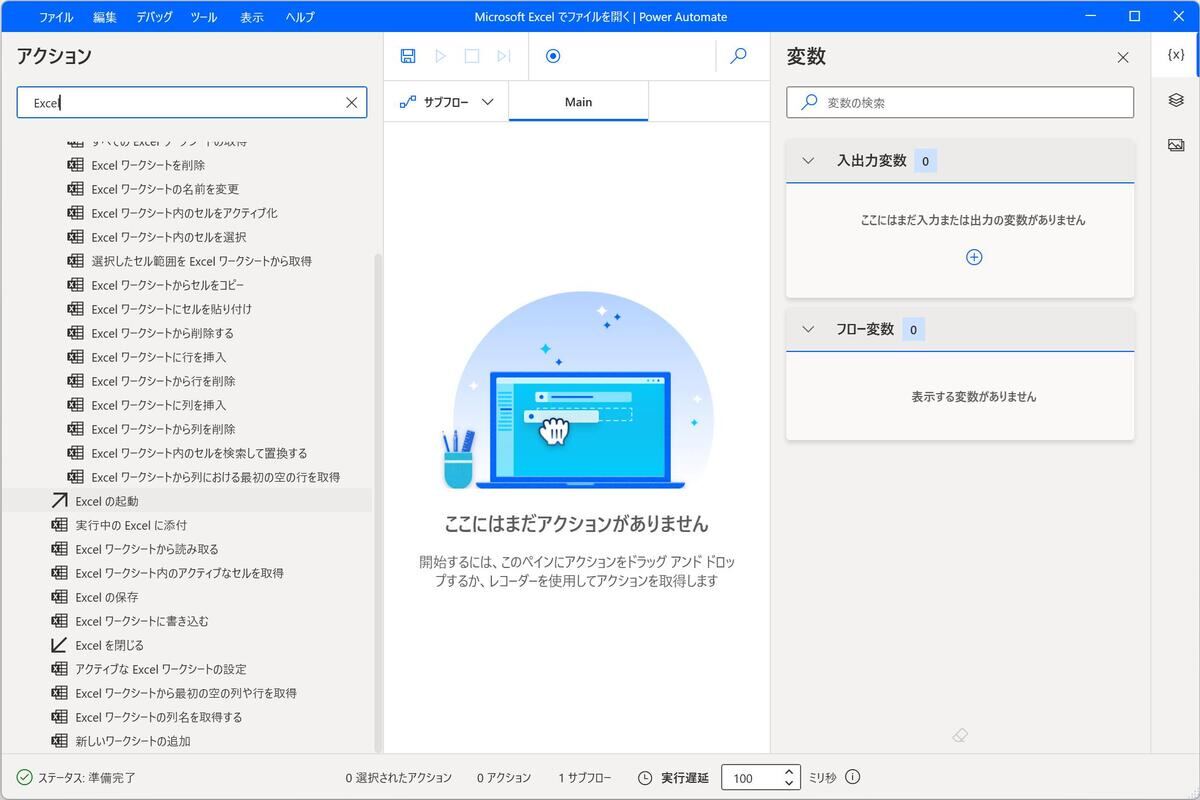The width and height of the screenshot is (1200, 800).
Task: Select Excel ワークシート内のアクティブなセルを取得
Action: click(179, 573)
